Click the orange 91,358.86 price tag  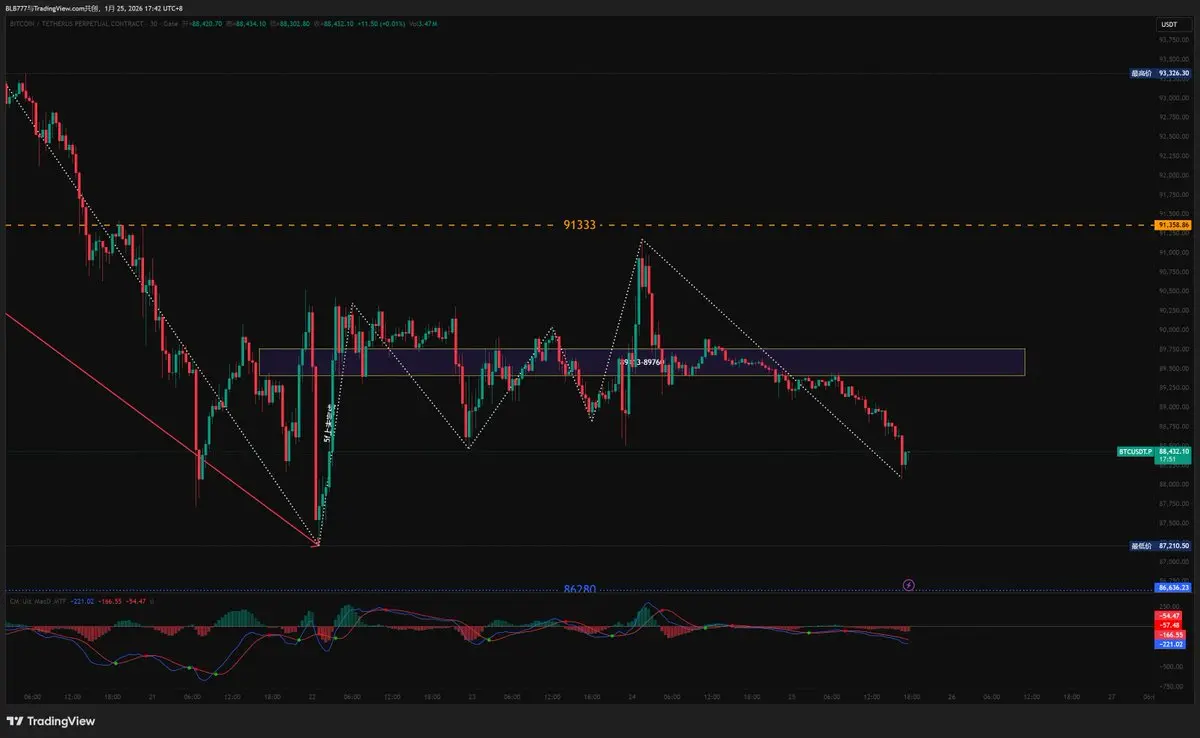pos(1172,225)
